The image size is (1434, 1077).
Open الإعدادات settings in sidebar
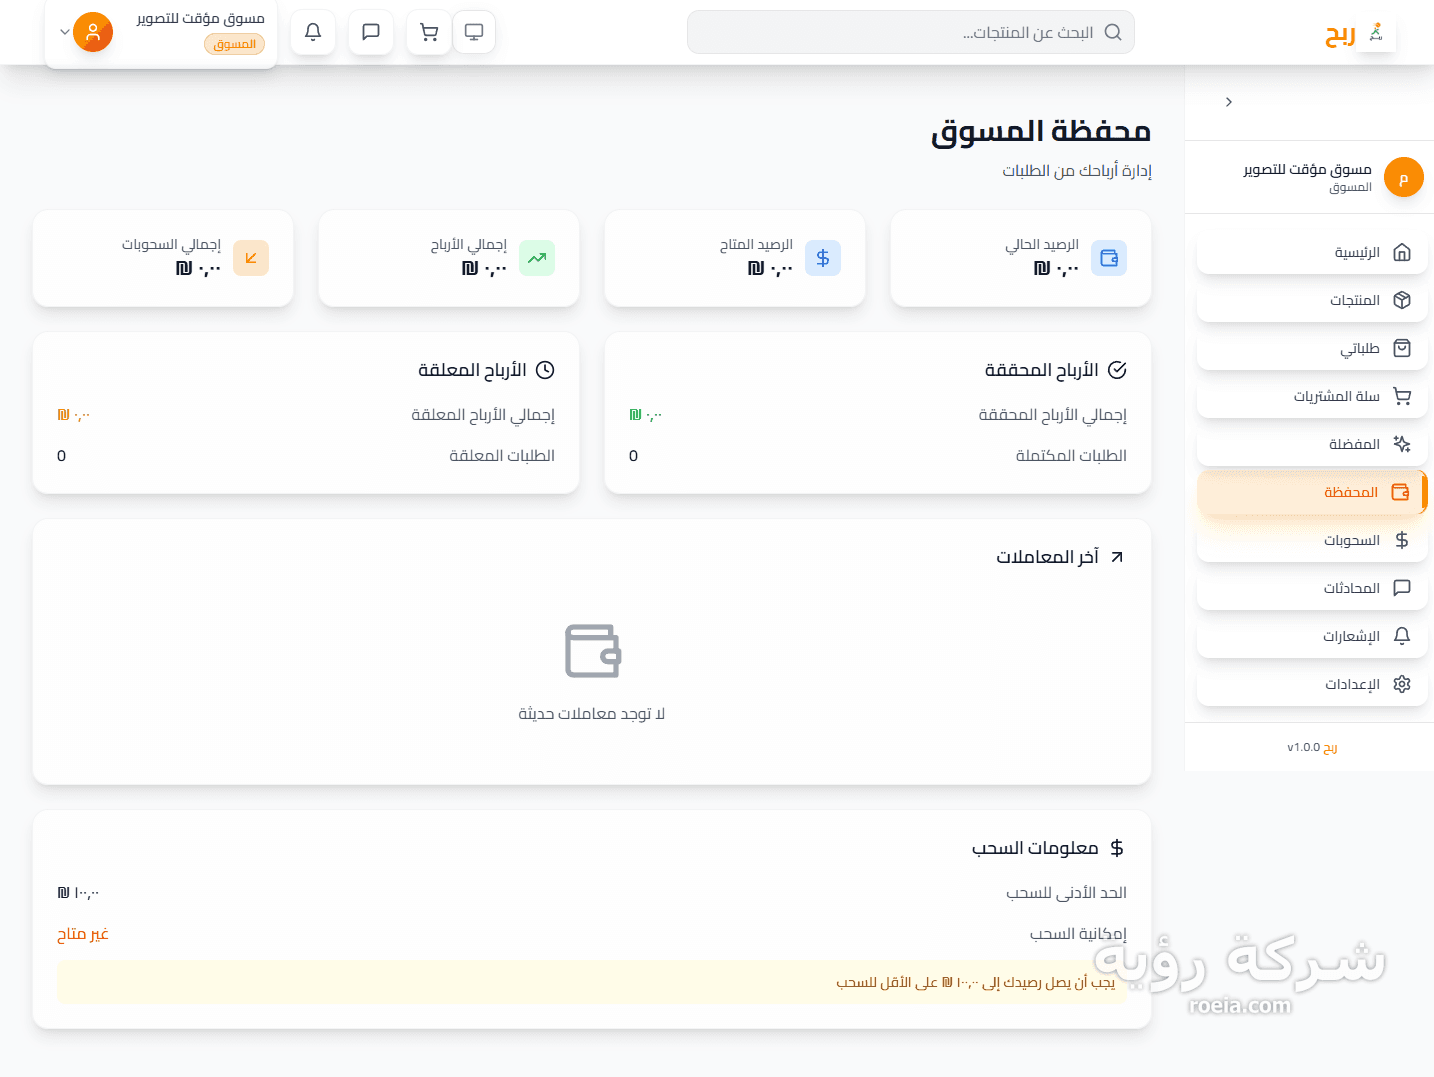pos(1312,684)
